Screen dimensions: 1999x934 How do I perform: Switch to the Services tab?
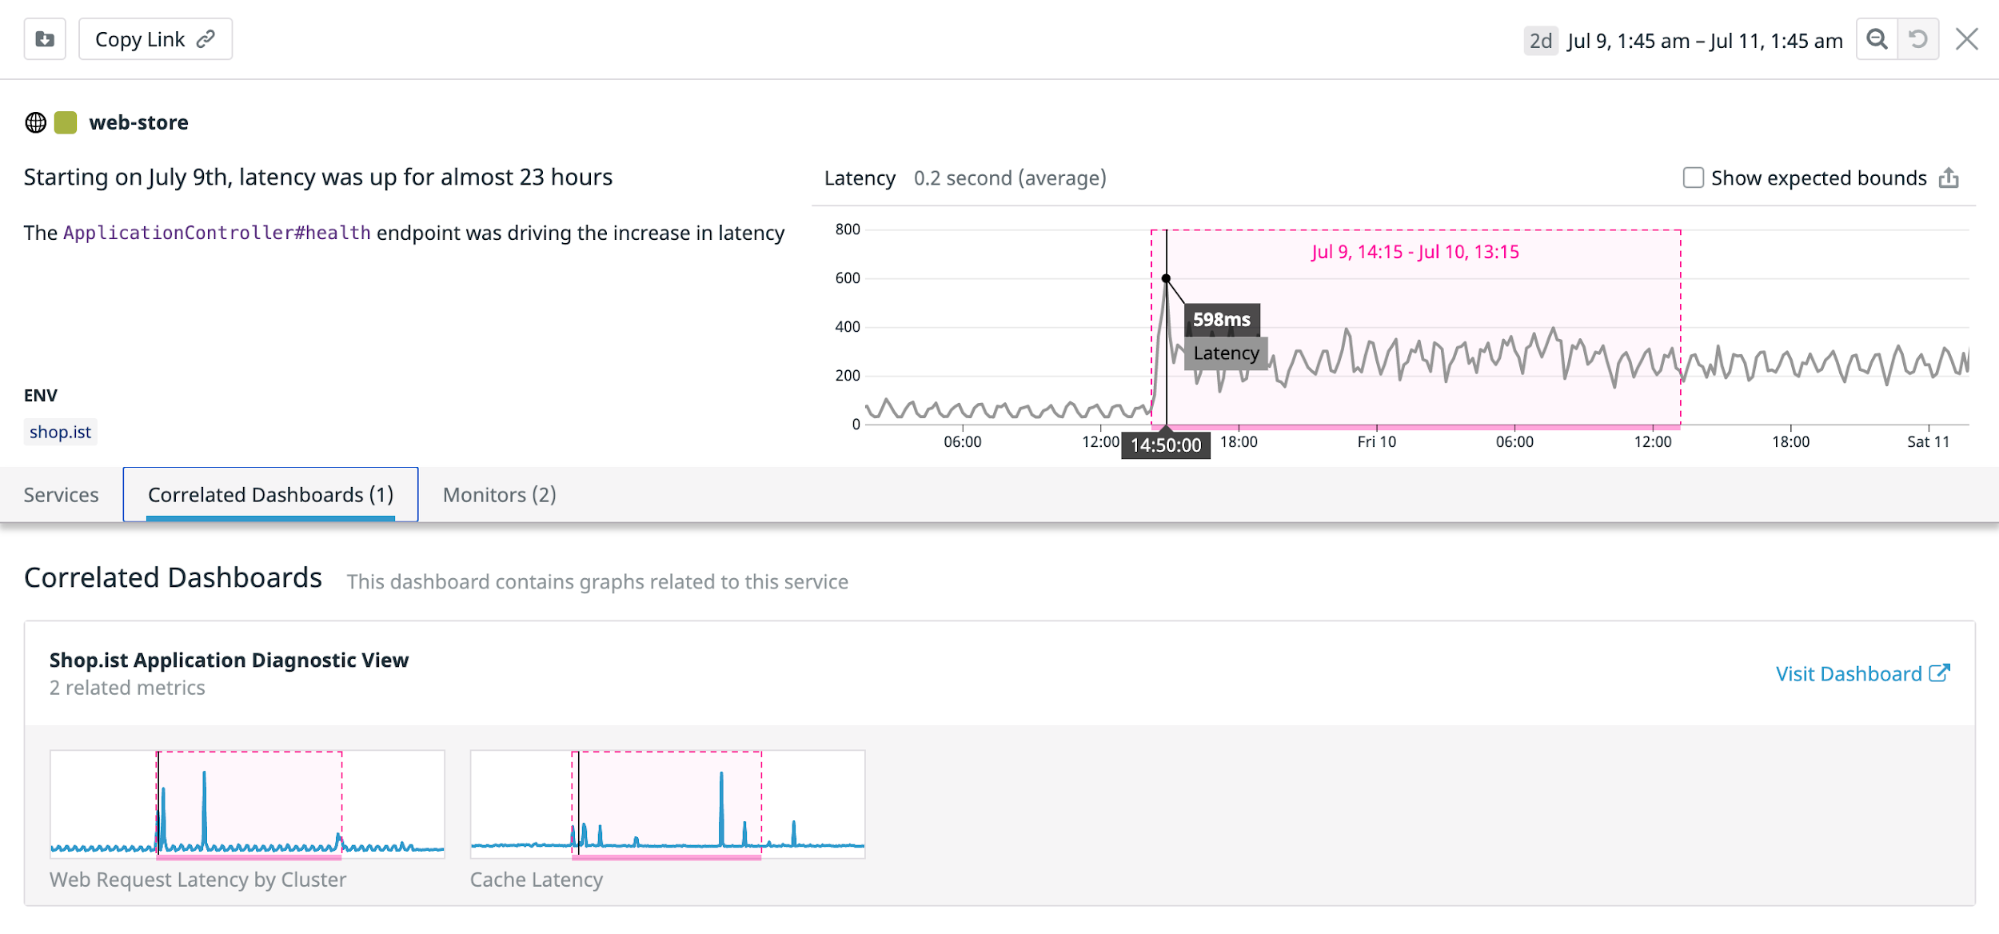click(x=61, y=494)
